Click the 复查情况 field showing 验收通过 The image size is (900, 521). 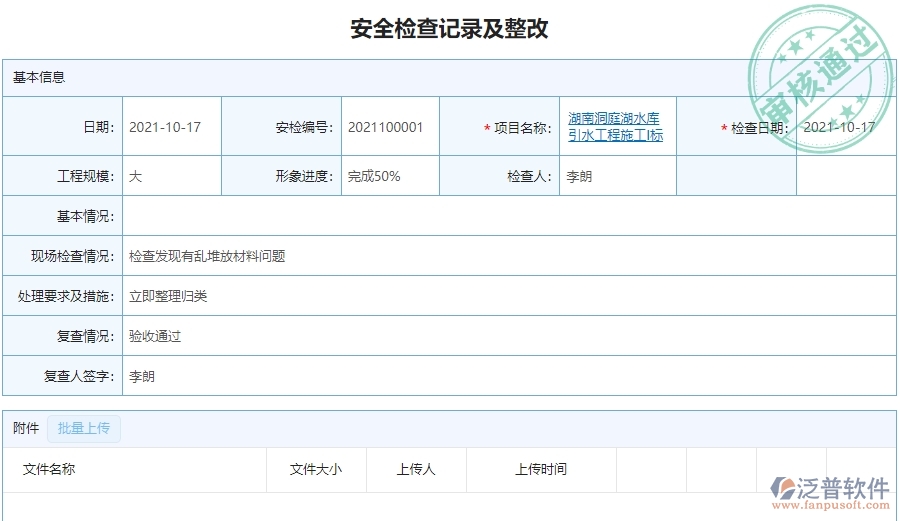[x=508, y=336]
